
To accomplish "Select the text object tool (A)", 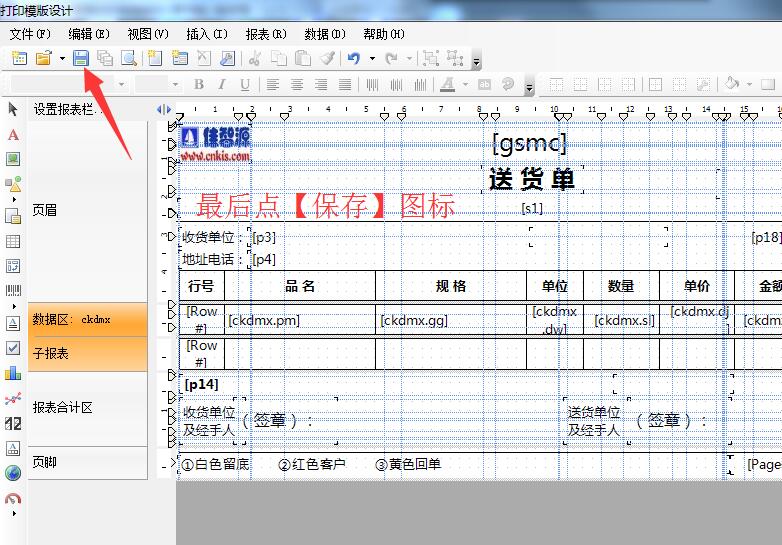I will (x=13, y=134).
